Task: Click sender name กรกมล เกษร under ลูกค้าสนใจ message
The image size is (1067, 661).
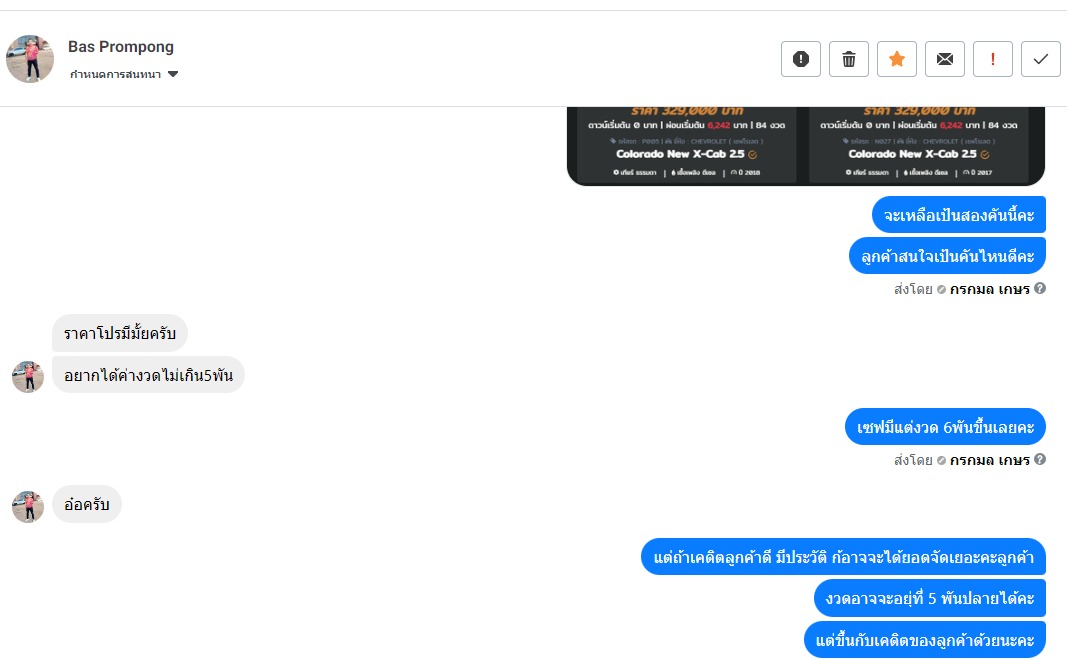Action: (989, 289)
